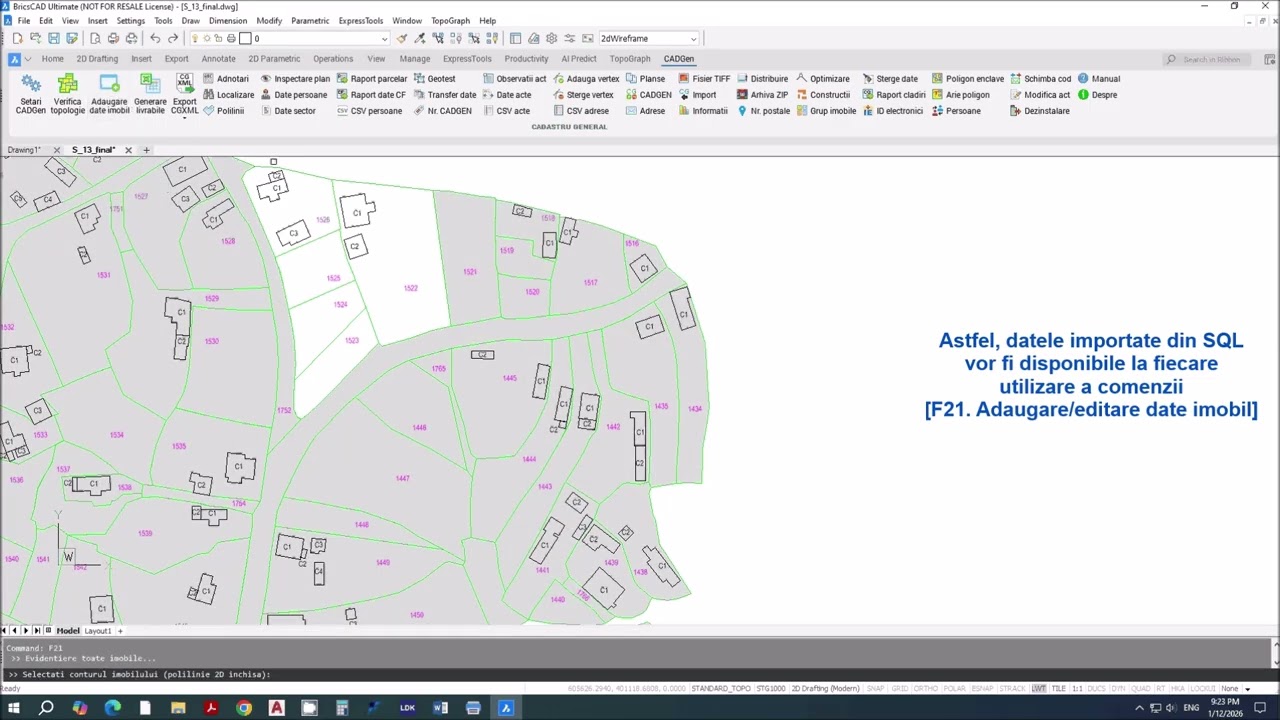The image size is (1280, 720).
Task: Choose Polilinii tool
Action: [223, 111]
